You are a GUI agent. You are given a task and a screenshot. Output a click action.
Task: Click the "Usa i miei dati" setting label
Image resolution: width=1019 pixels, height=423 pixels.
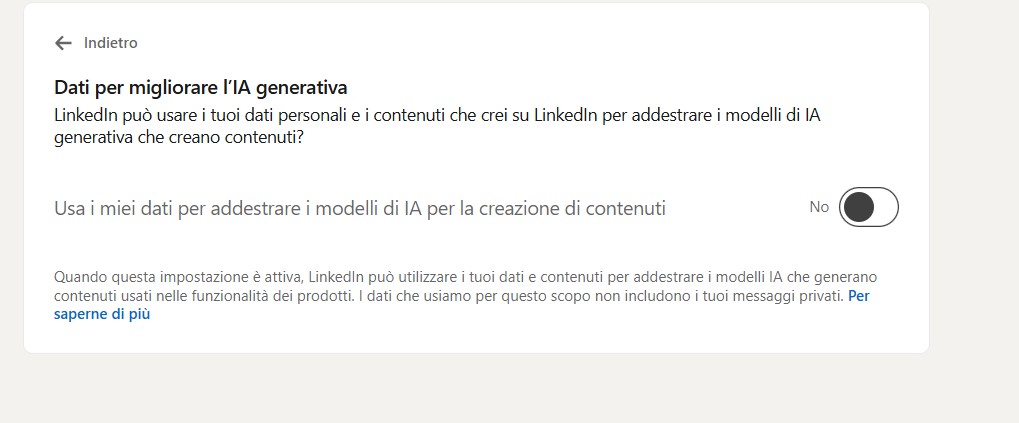(359, 208)
